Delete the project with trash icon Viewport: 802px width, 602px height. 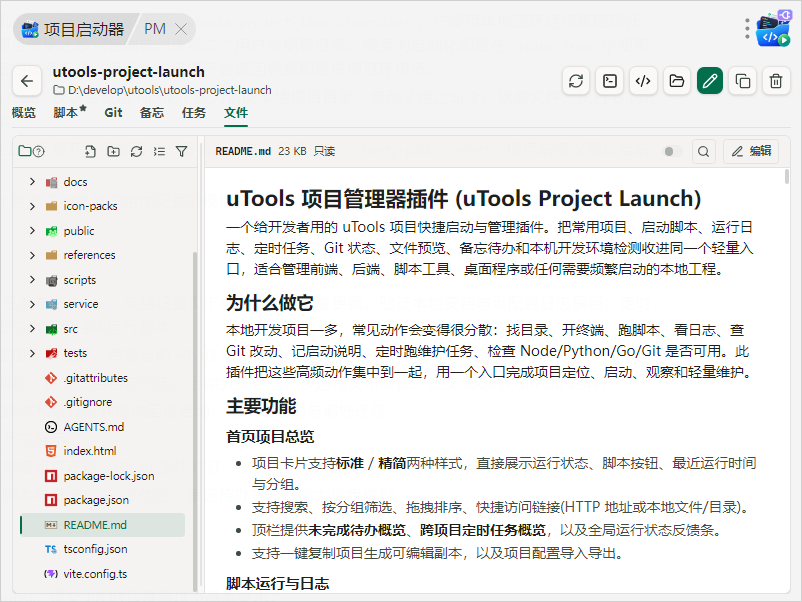[x=776, y=81]
